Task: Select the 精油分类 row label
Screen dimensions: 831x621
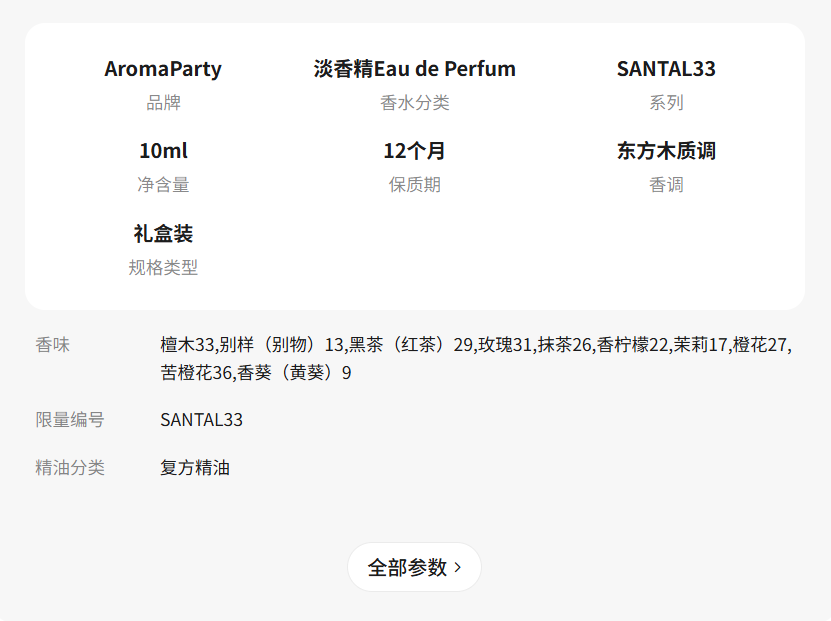Action: [x=70, y=467]
